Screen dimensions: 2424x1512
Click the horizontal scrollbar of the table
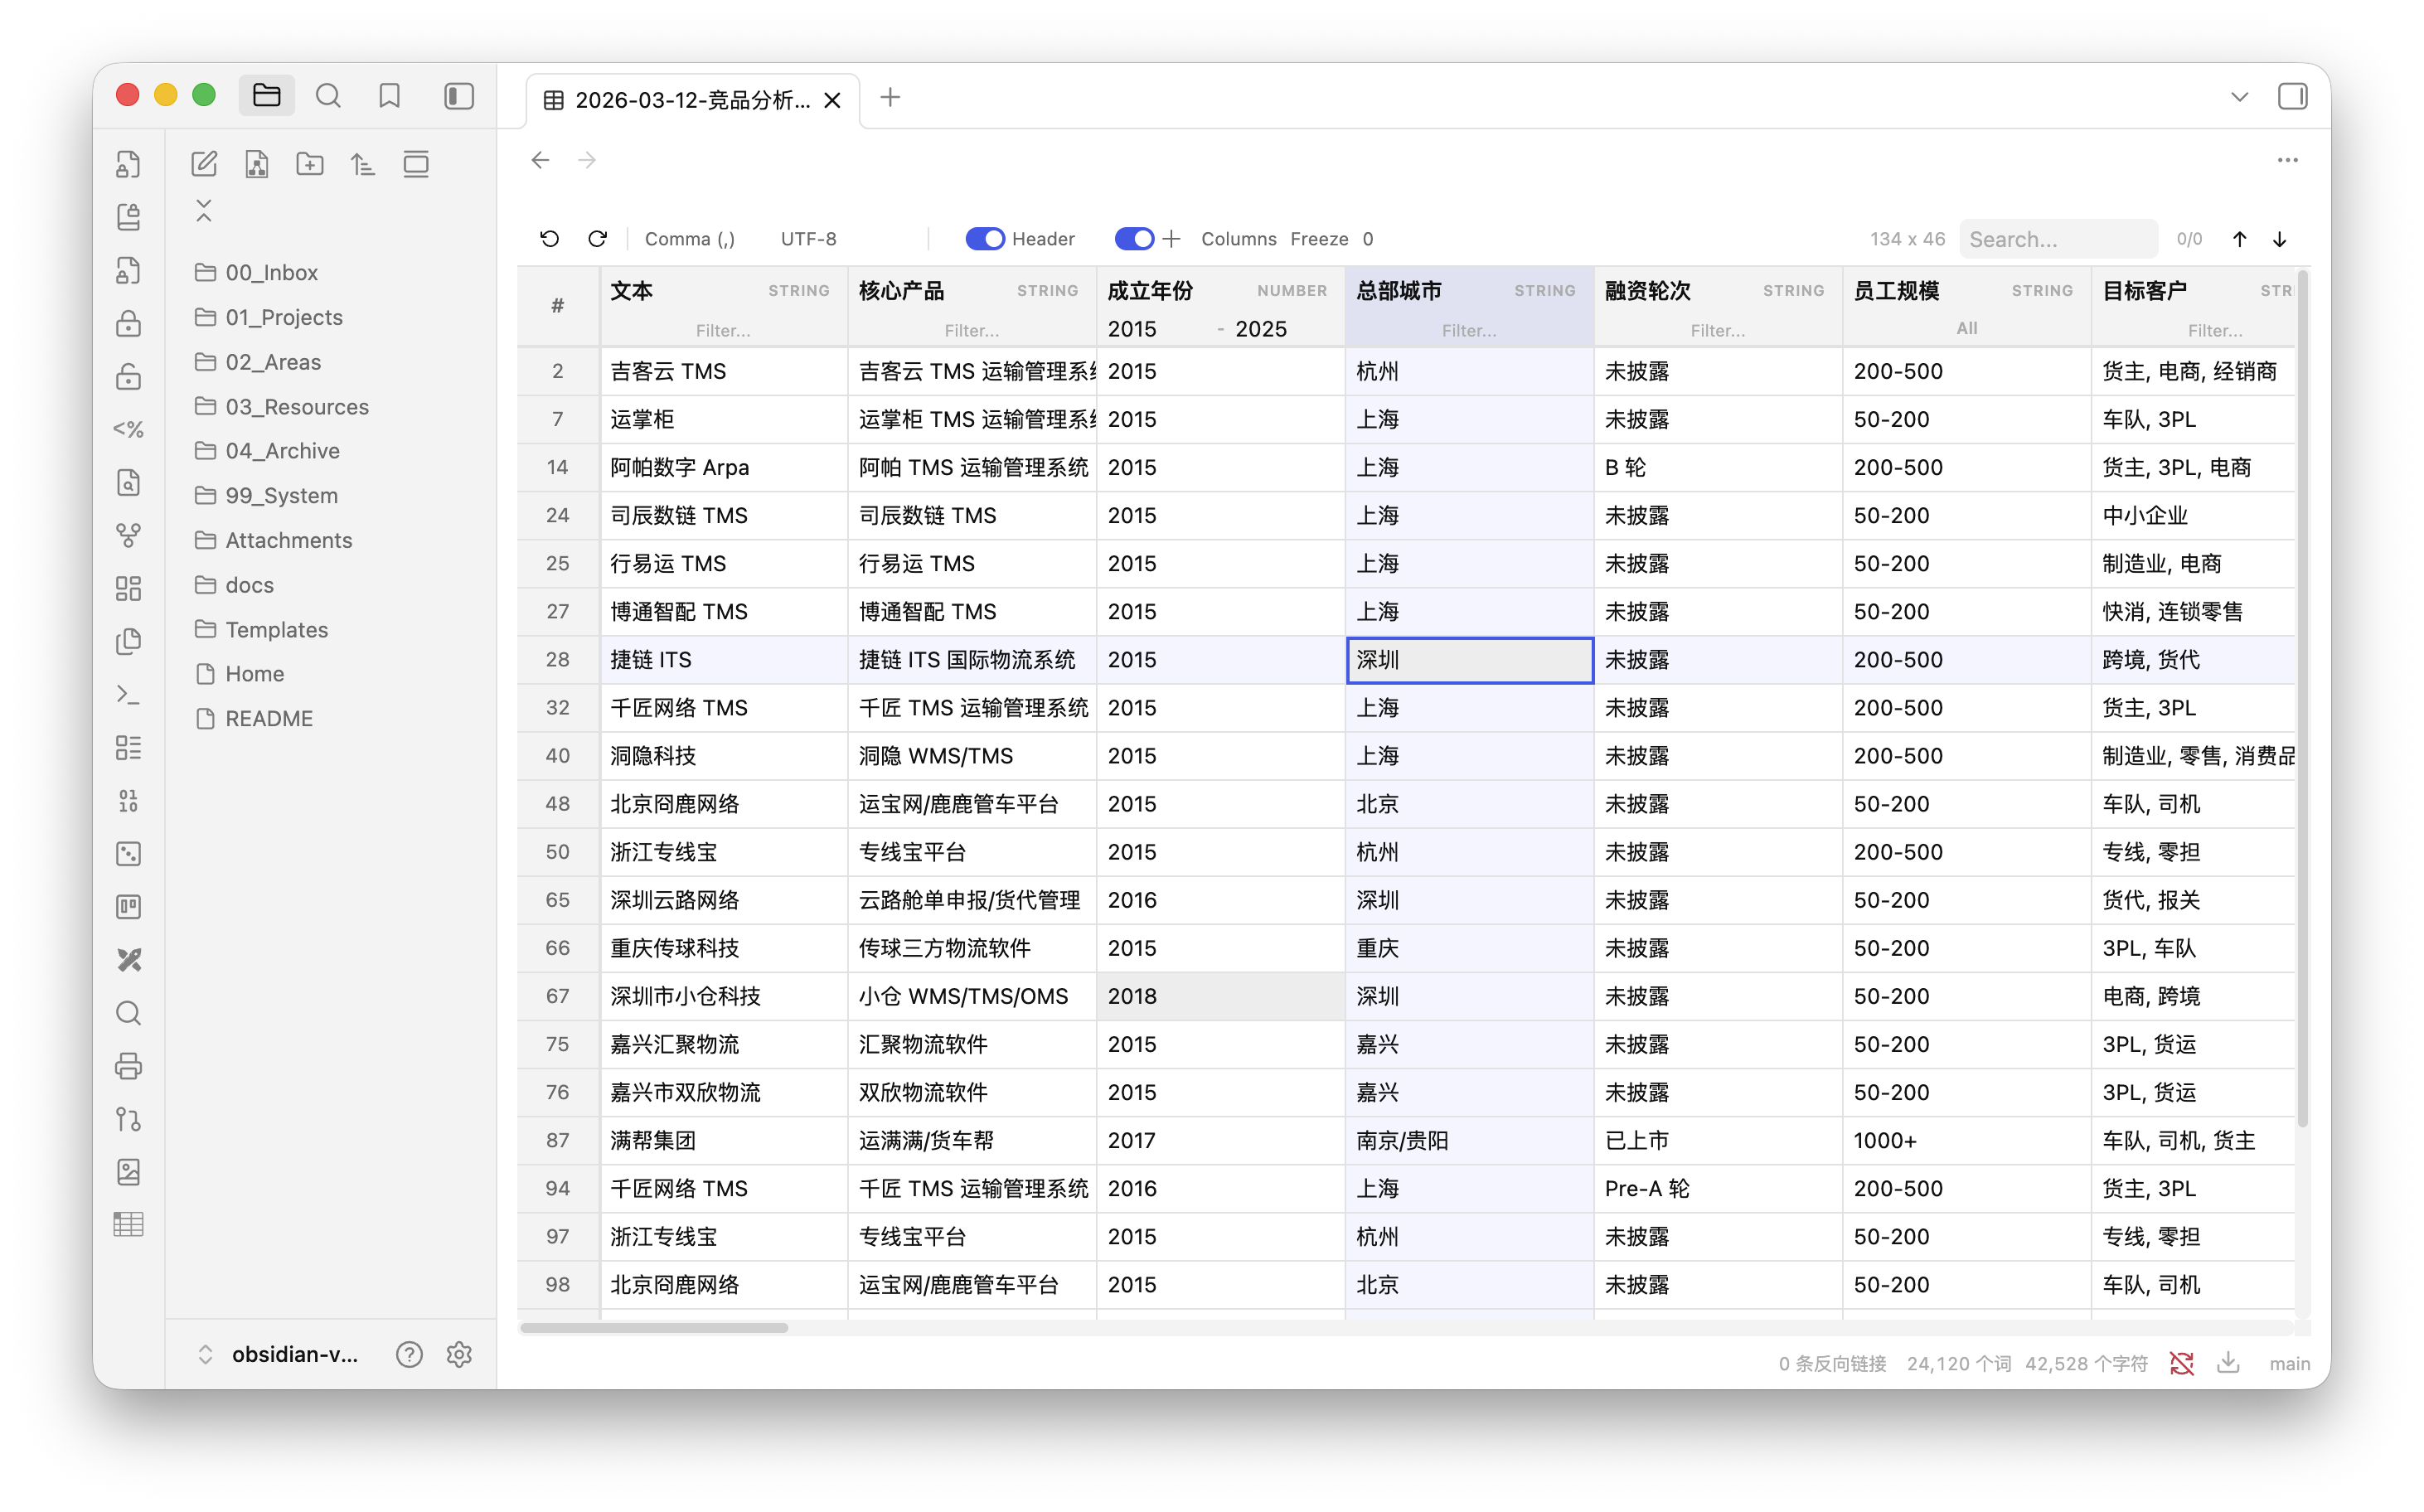[654, 1328]
